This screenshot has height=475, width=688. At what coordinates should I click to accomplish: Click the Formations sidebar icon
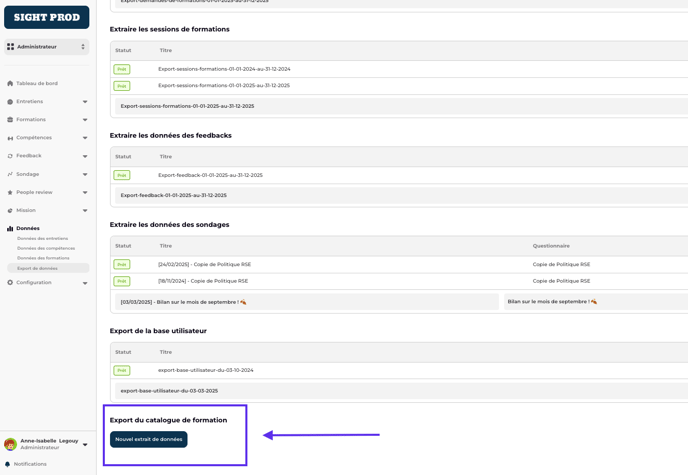(x=10, y=120)
